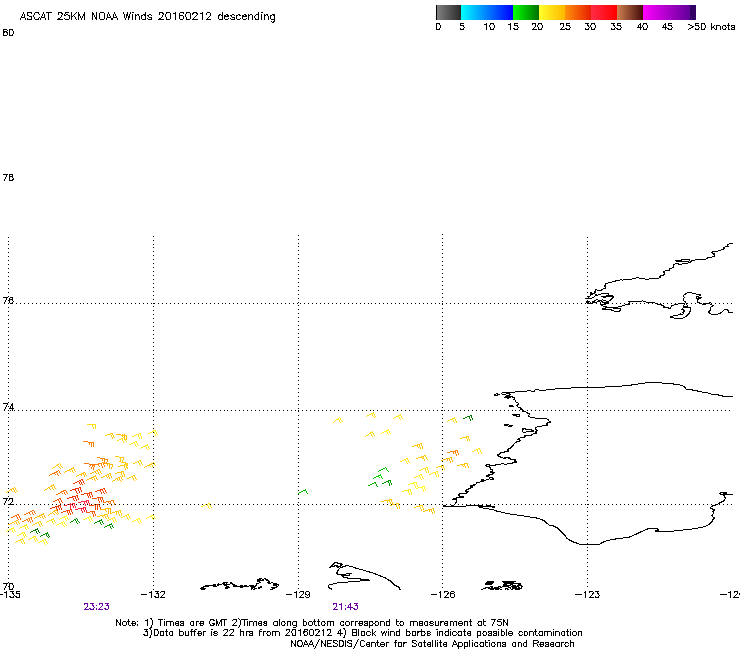Click the ">50 knots" legend label
This screenshot has width=740, height=650.
pyautogui.click(x=711, y=27)
